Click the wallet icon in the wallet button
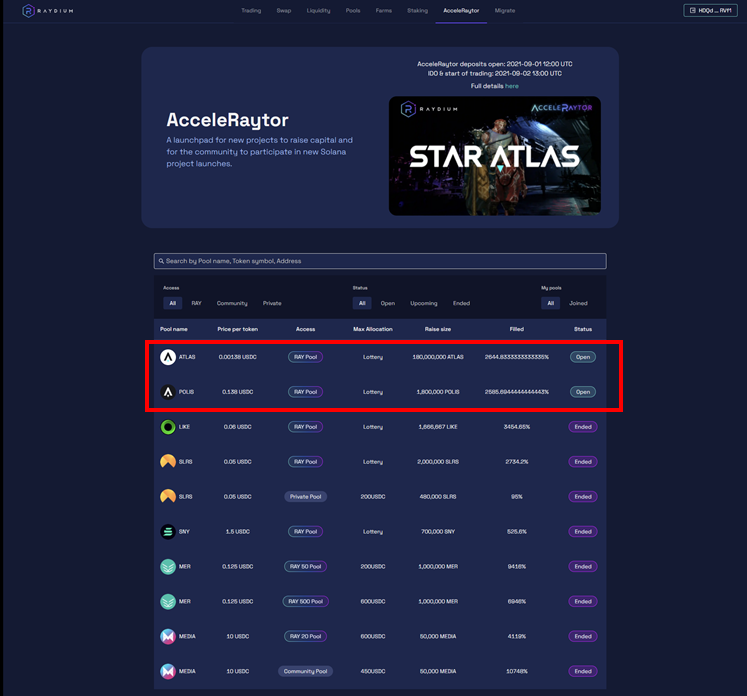747x696 pixels. (x=693, y=10)
